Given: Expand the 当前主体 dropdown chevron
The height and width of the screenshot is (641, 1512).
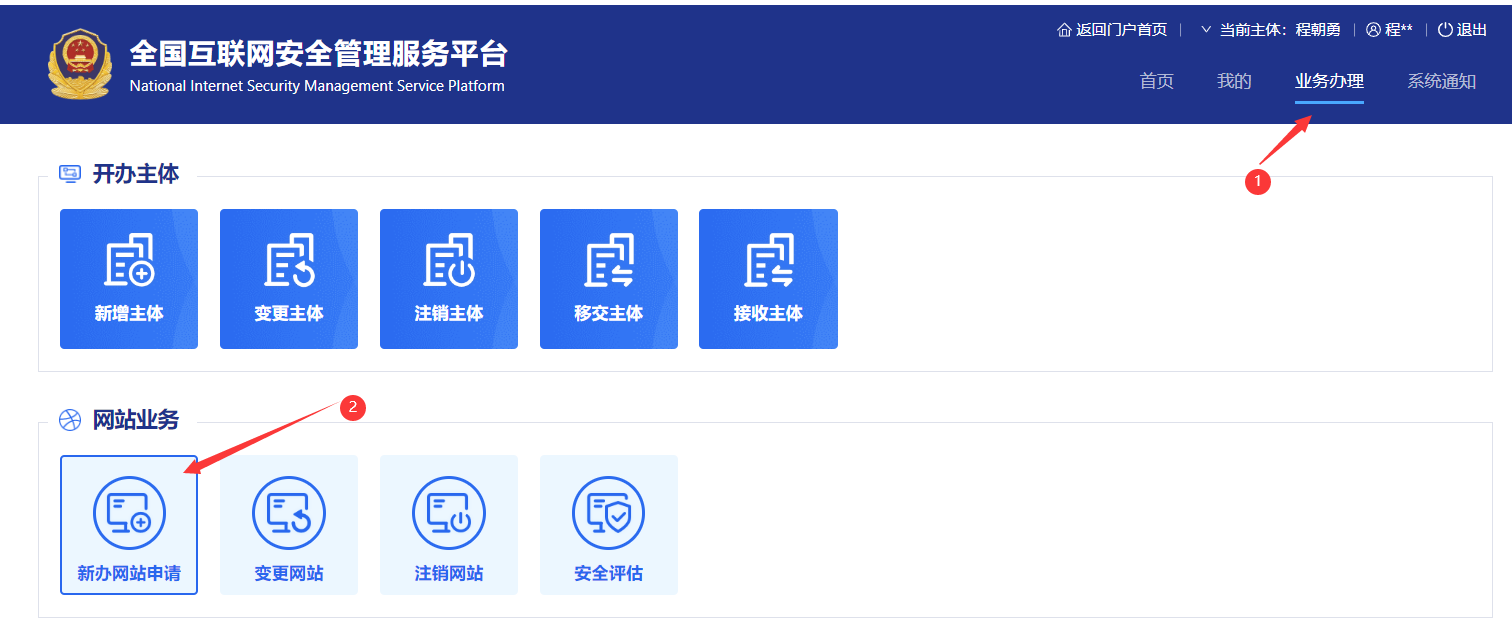Looking at the screenshot, I should [x=1205, y=29].
